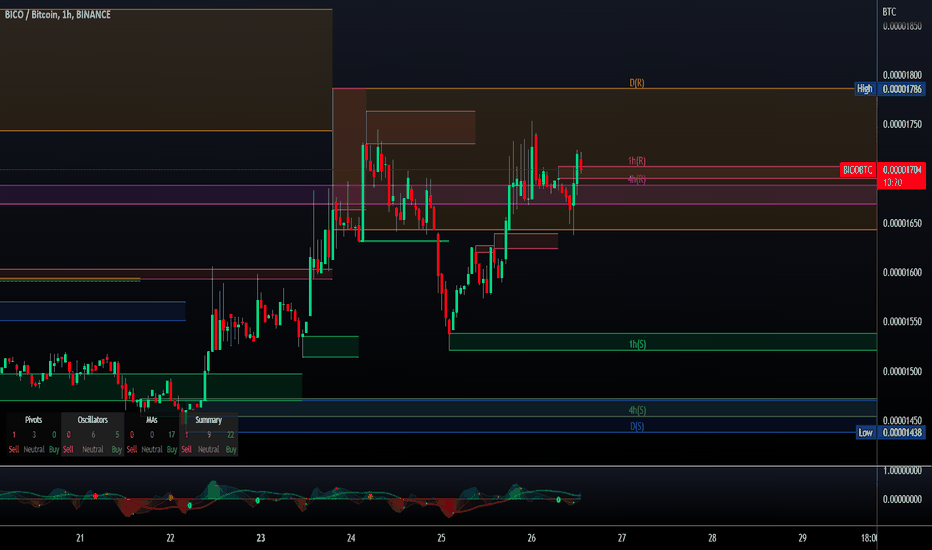Click date 24 on the time axis
This screenshot has height=550, width=932.
coord(351,538)
